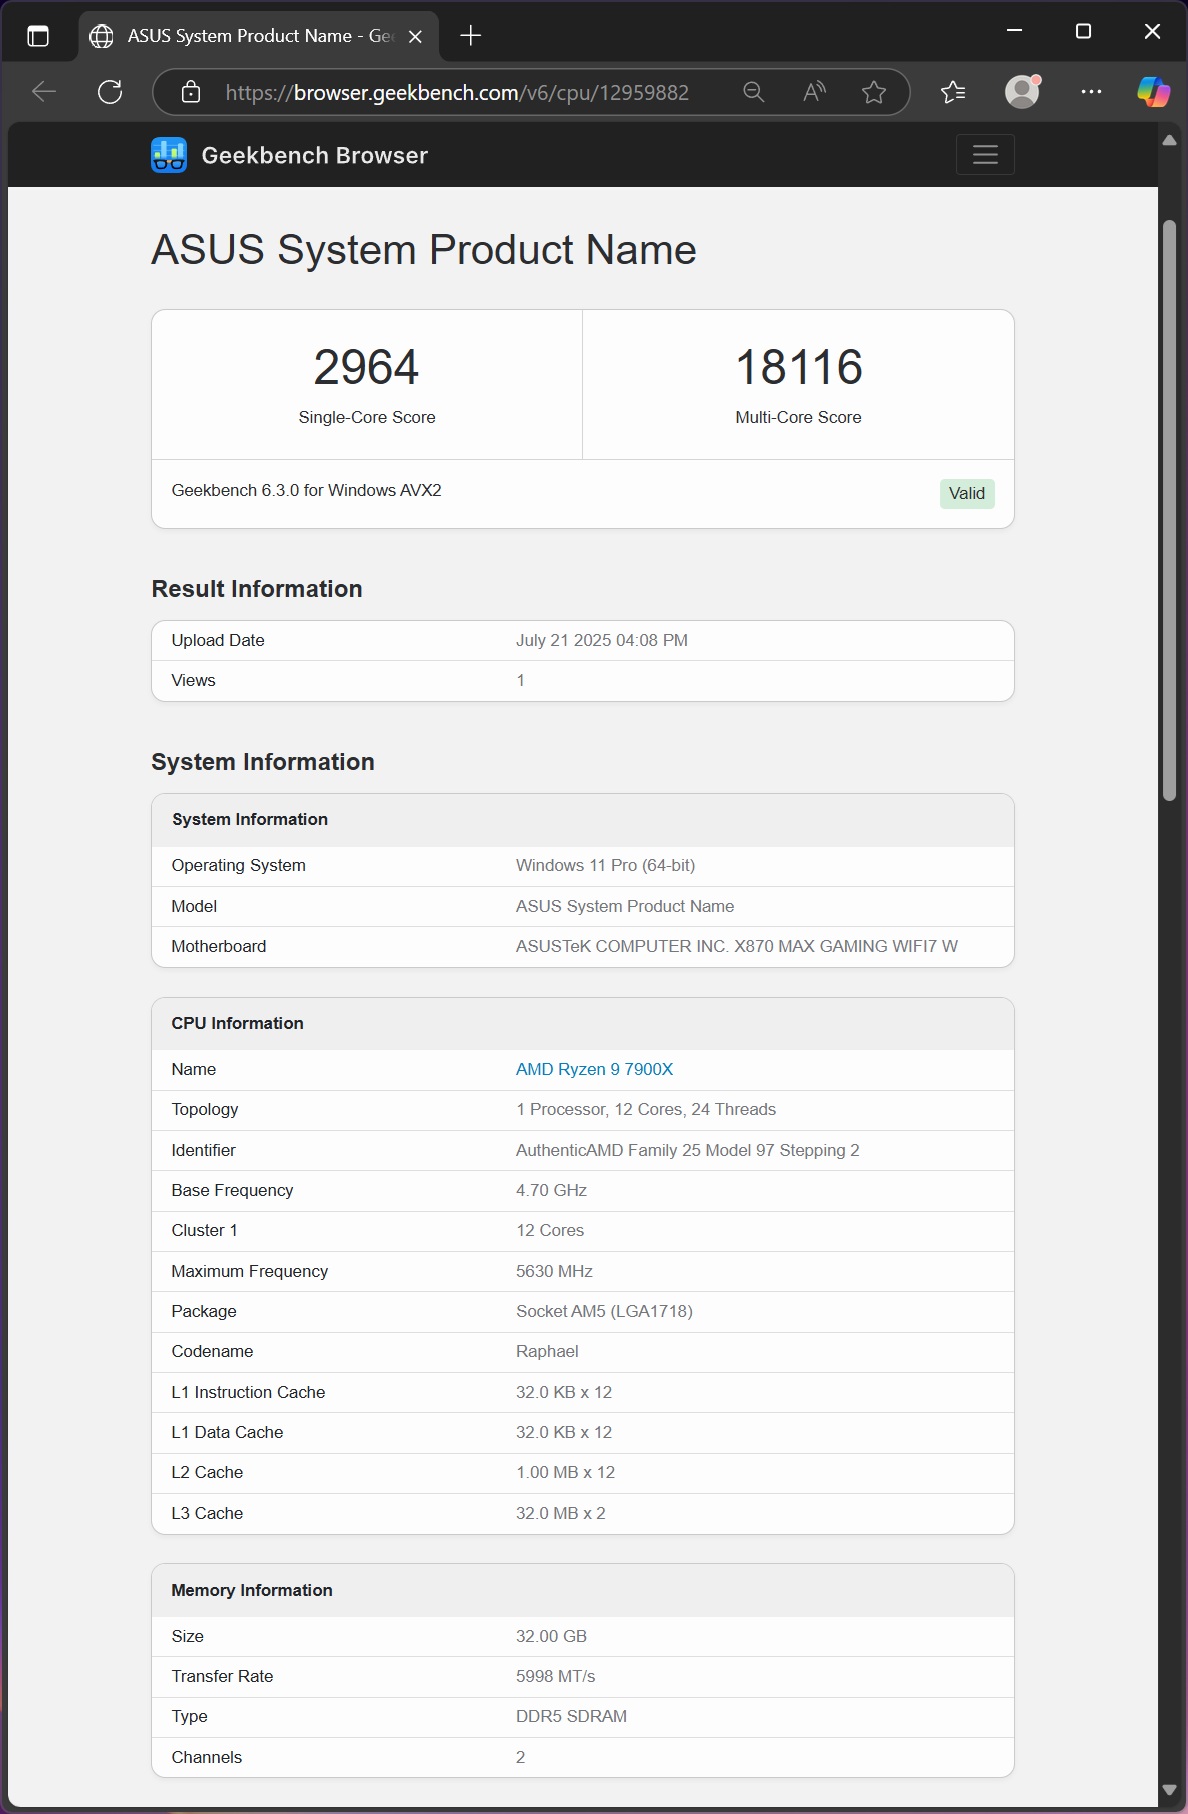This screenshot has height=1814, width=1188.
Task: Open the AMD Ryzen 9 7900X link
Action: coord(594,1069)
